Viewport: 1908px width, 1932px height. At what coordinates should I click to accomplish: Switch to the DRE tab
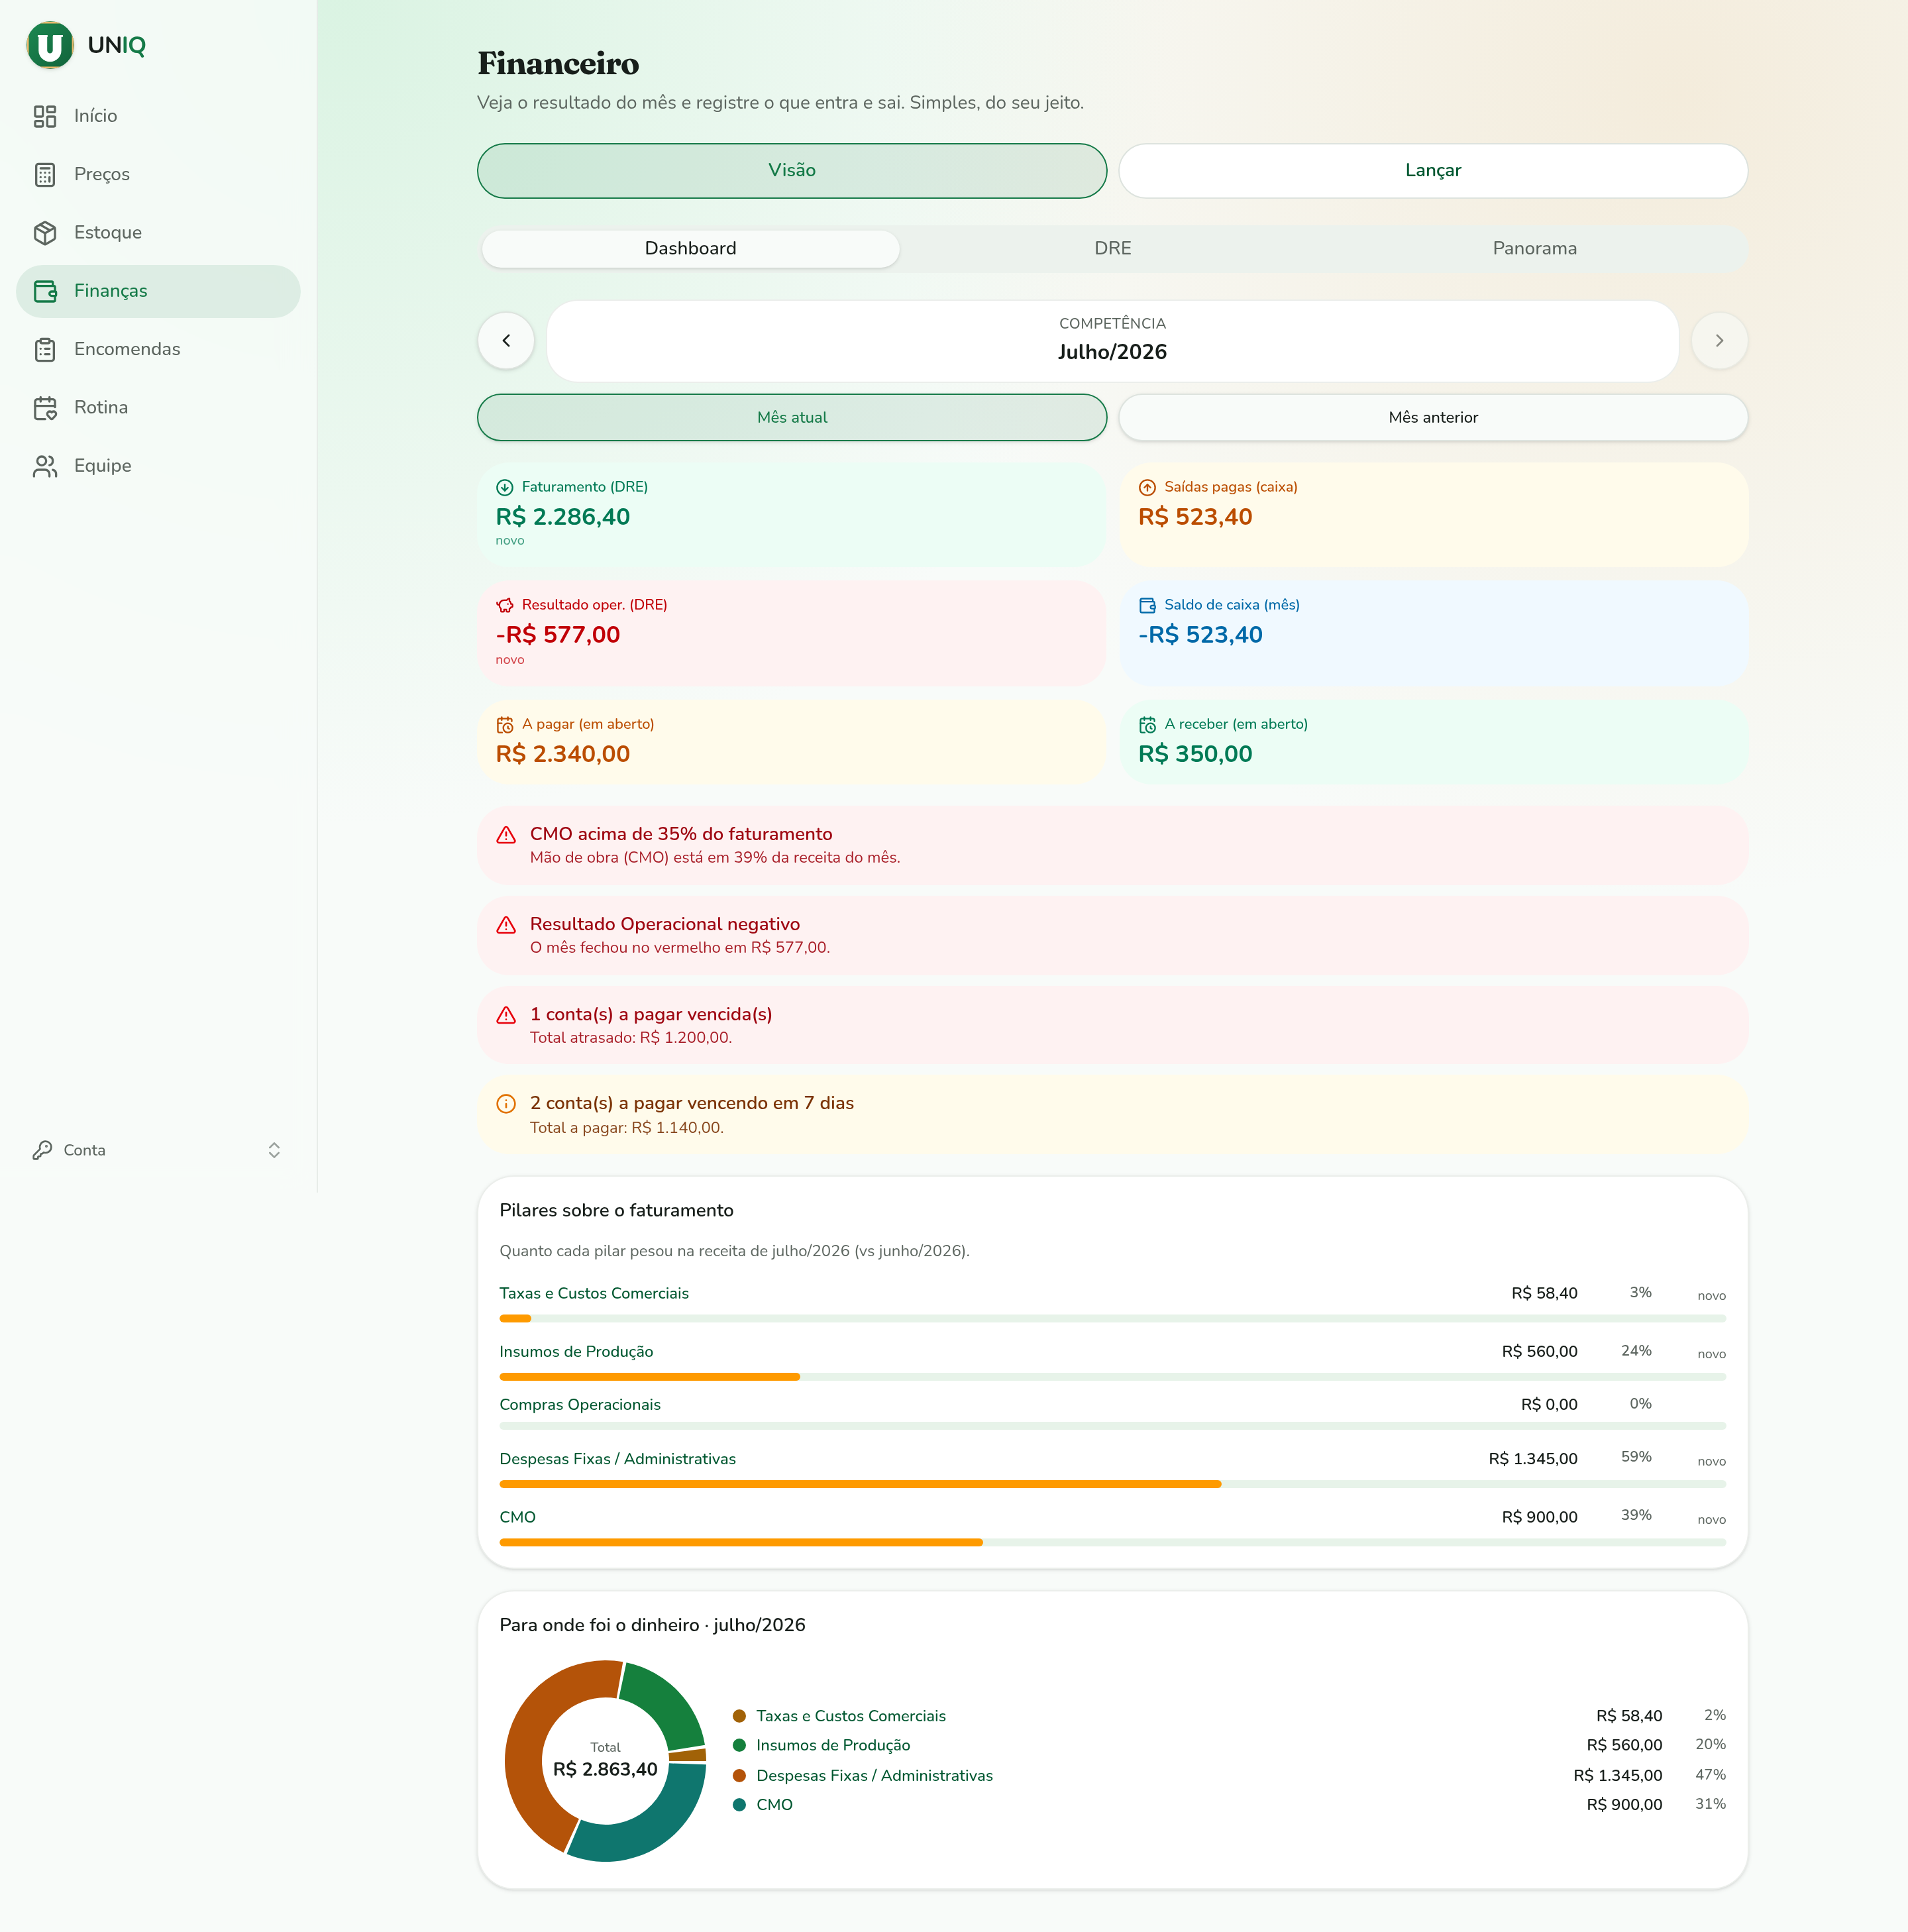[x=1112, y=248]
